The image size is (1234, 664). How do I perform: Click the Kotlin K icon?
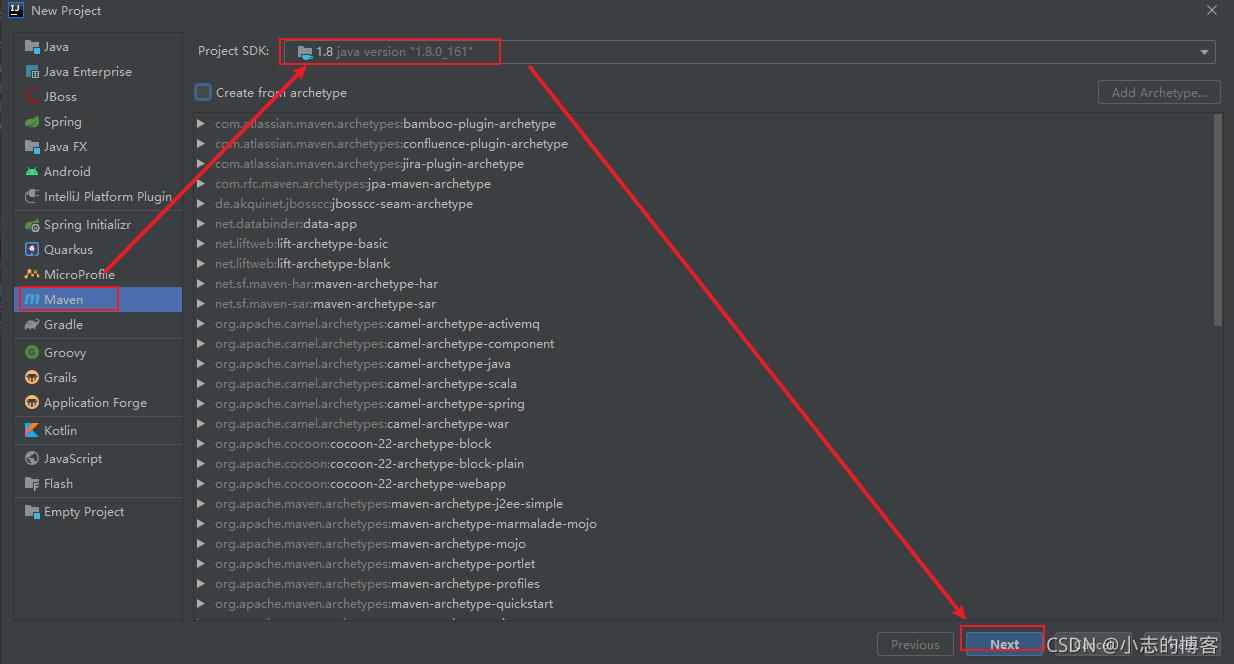[32, 430]
